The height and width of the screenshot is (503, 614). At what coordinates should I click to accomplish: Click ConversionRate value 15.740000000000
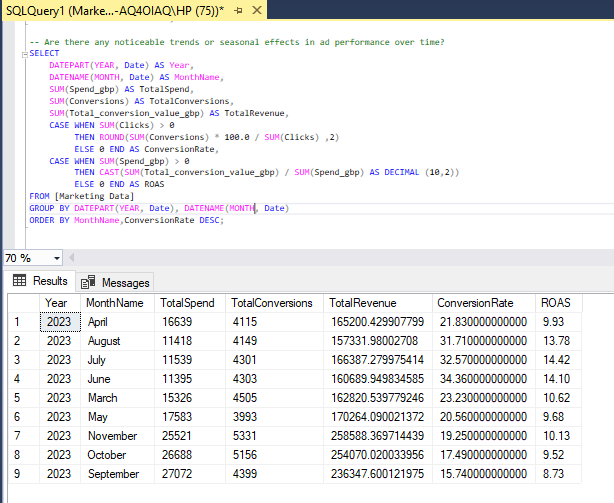(x=484, y=474)
